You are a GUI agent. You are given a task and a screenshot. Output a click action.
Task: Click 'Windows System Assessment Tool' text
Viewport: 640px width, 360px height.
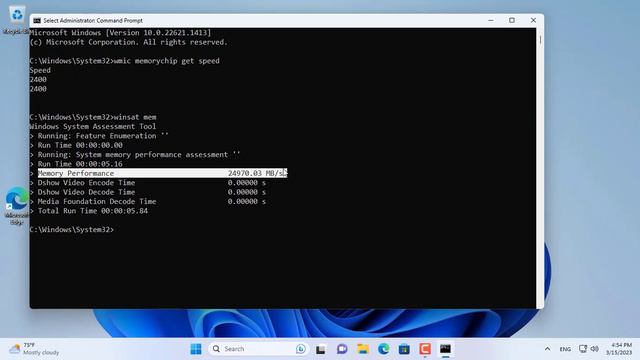click(x=93, y=127)
